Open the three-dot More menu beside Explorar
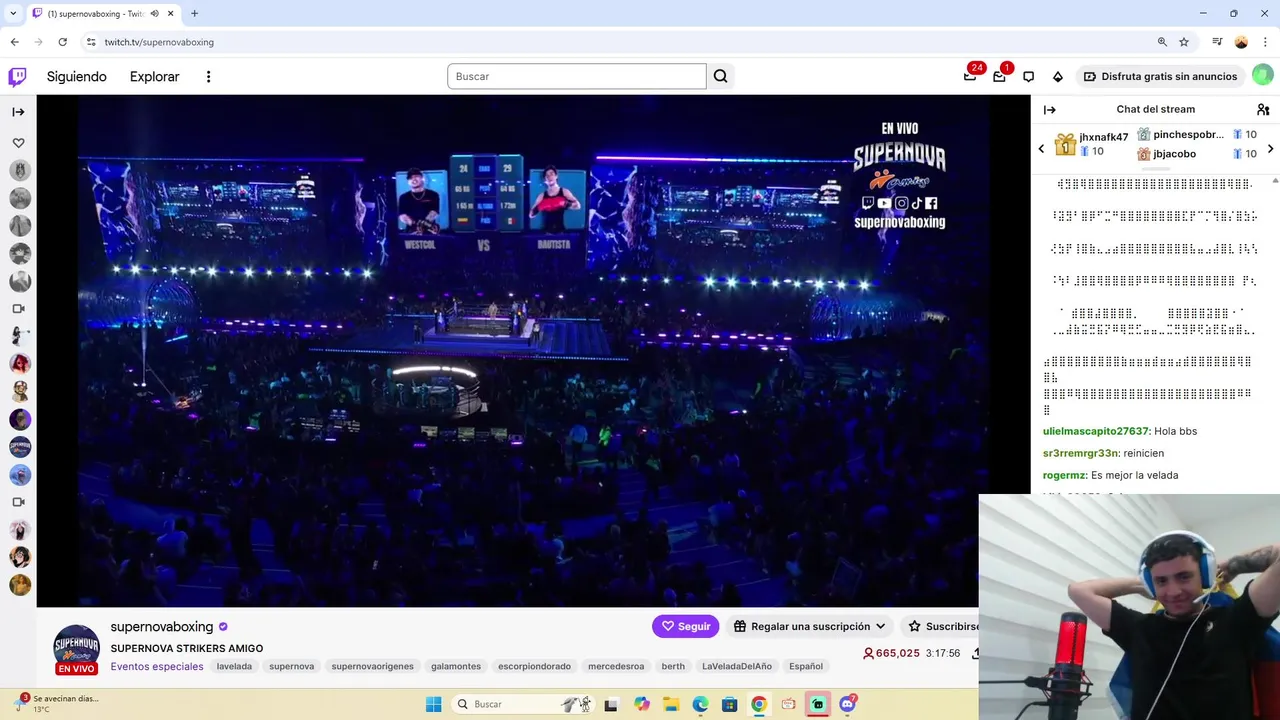1280x720 pixels. pos(208,77)
